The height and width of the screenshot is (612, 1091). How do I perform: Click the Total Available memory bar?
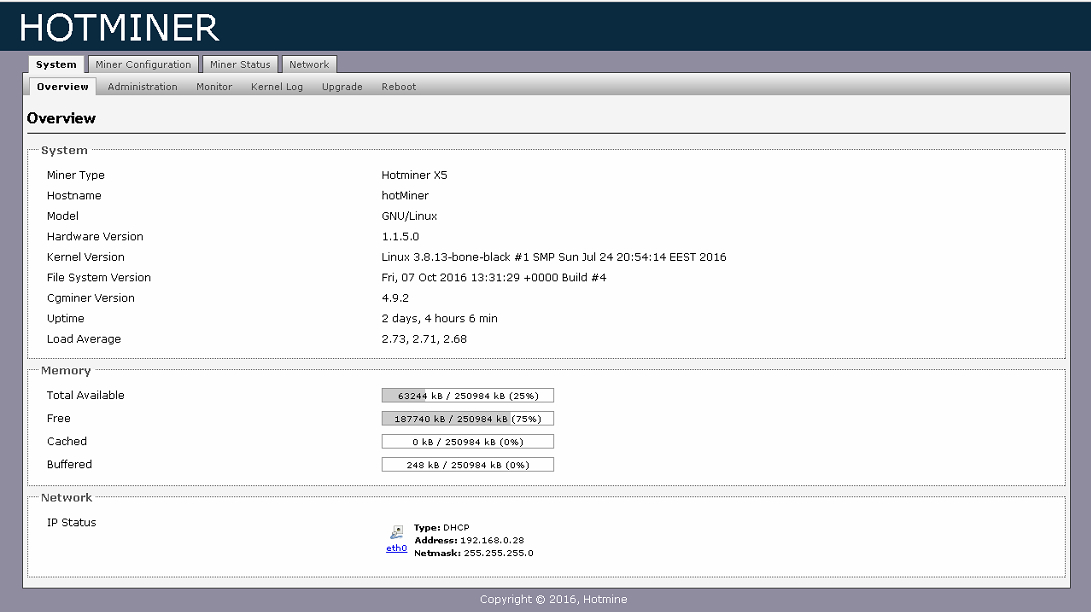click(x=468, y=396)
